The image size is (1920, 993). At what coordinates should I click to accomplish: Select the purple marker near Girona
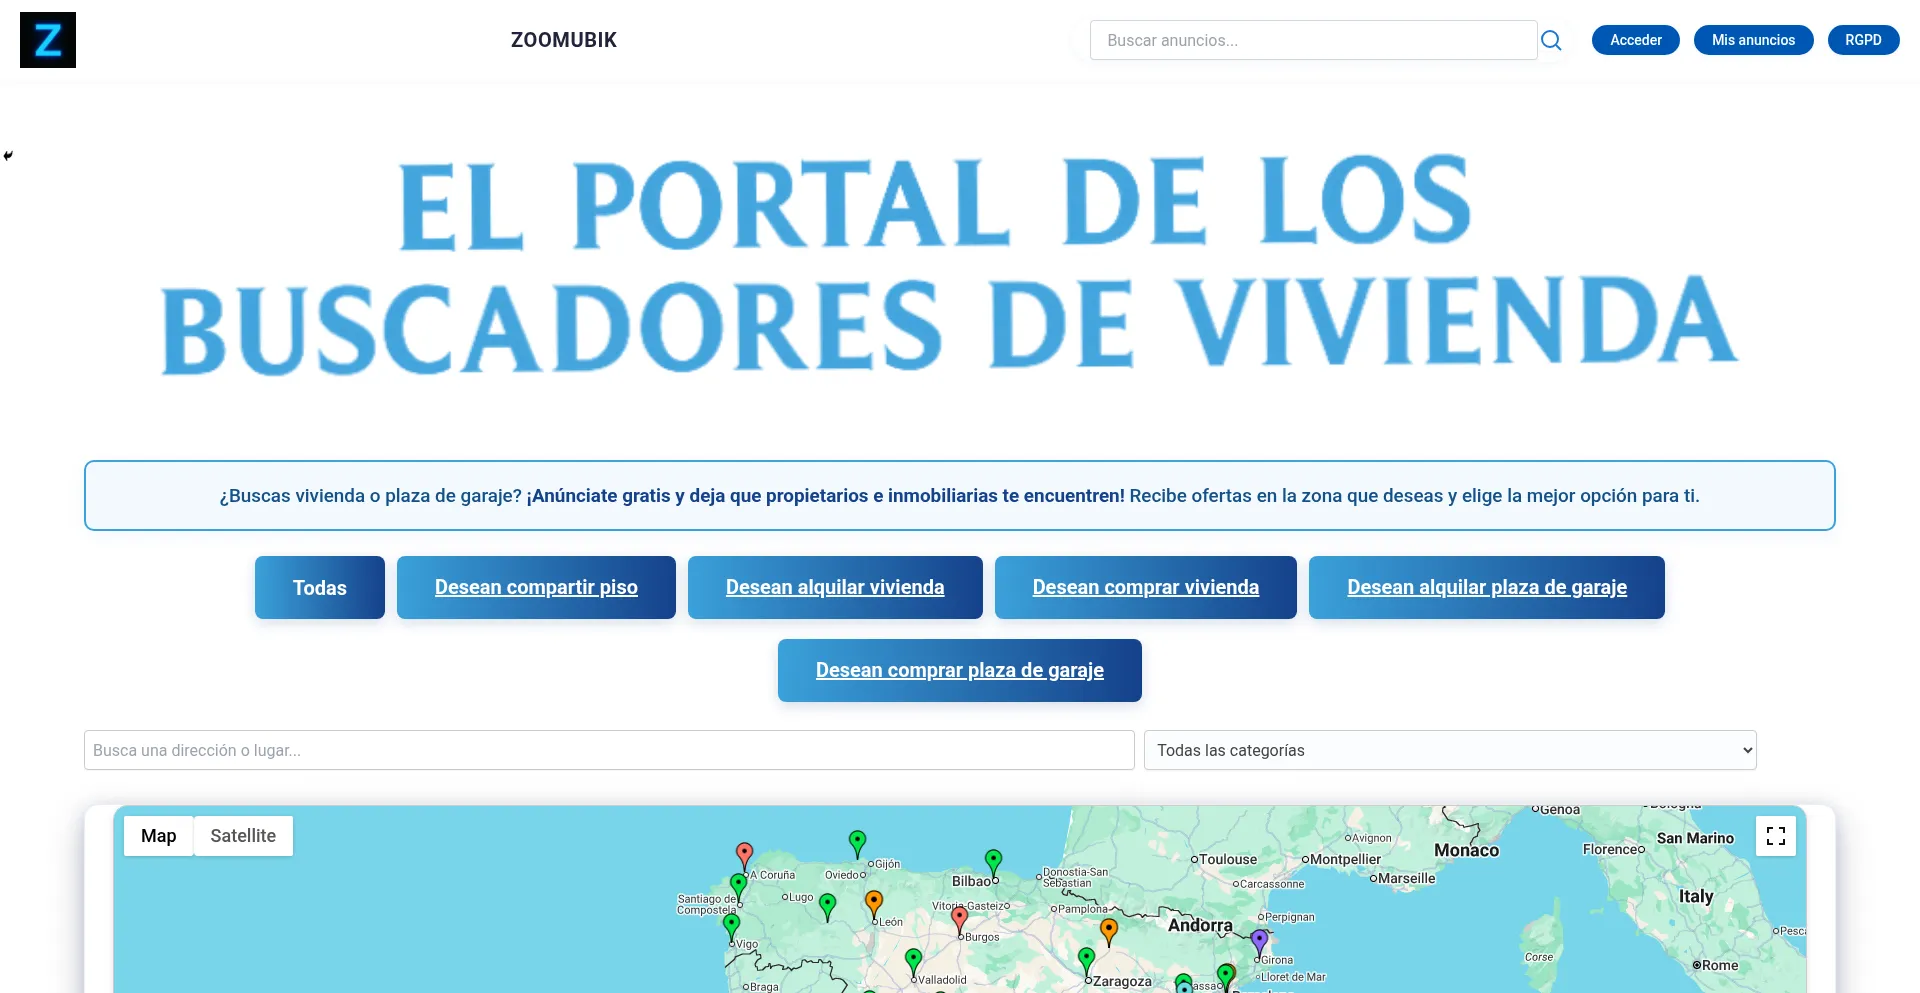1260,940
